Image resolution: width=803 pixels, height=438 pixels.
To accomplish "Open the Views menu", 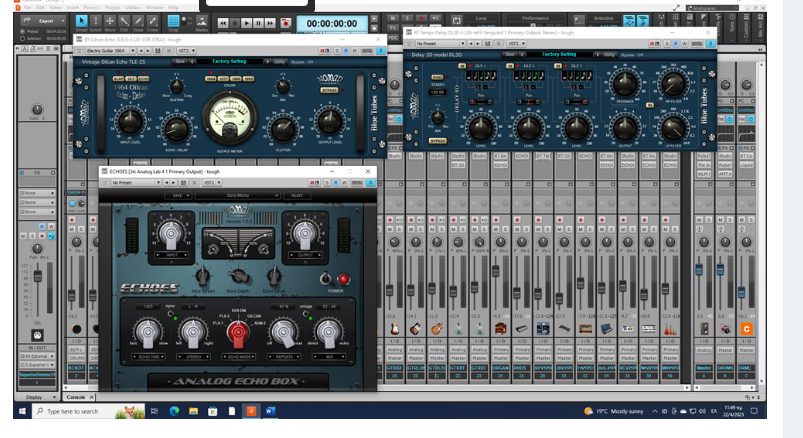I will tap(55, 8).
